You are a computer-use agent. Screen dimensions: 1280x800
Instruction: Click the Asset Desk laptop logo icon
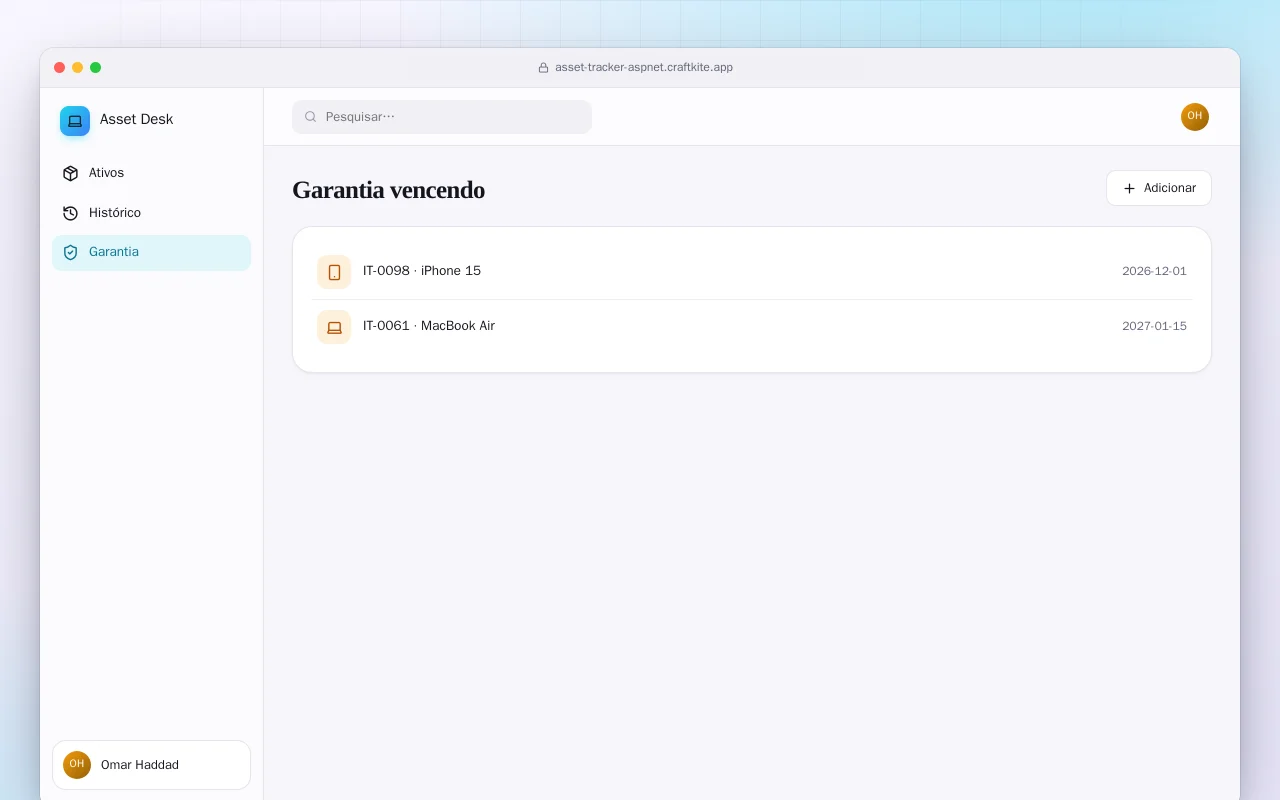click(x=75, y=121)
